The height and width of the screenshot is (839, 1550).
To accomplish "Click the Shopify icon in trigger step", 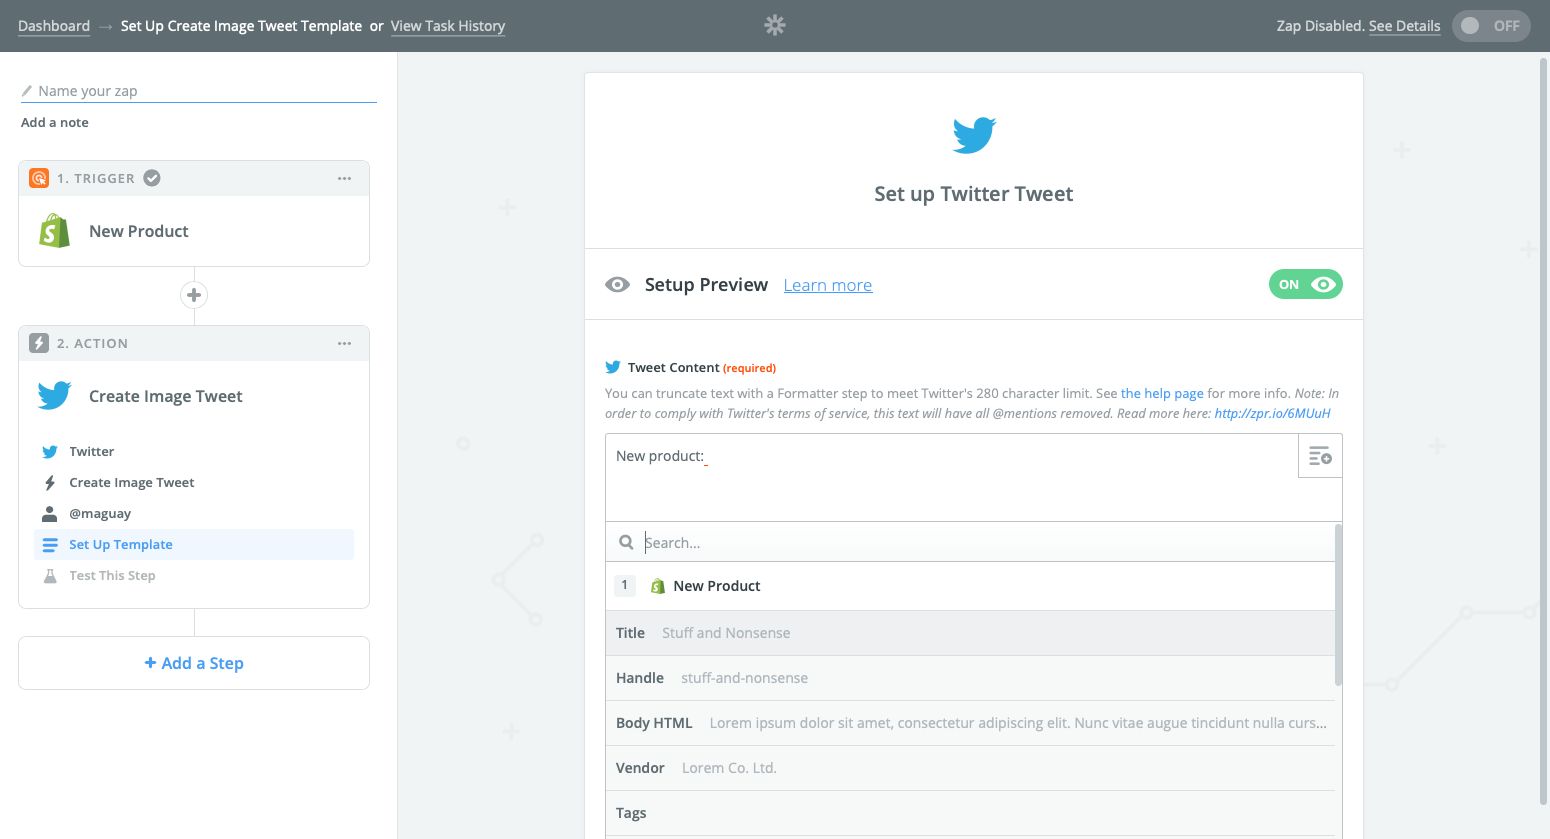I will [54, 231].
